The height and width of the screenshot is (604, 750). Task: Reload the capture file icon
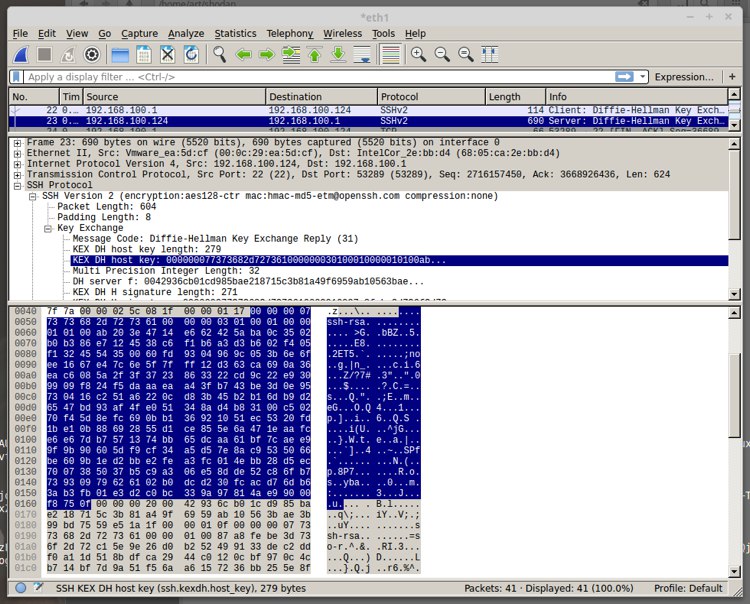pos(191,55)
